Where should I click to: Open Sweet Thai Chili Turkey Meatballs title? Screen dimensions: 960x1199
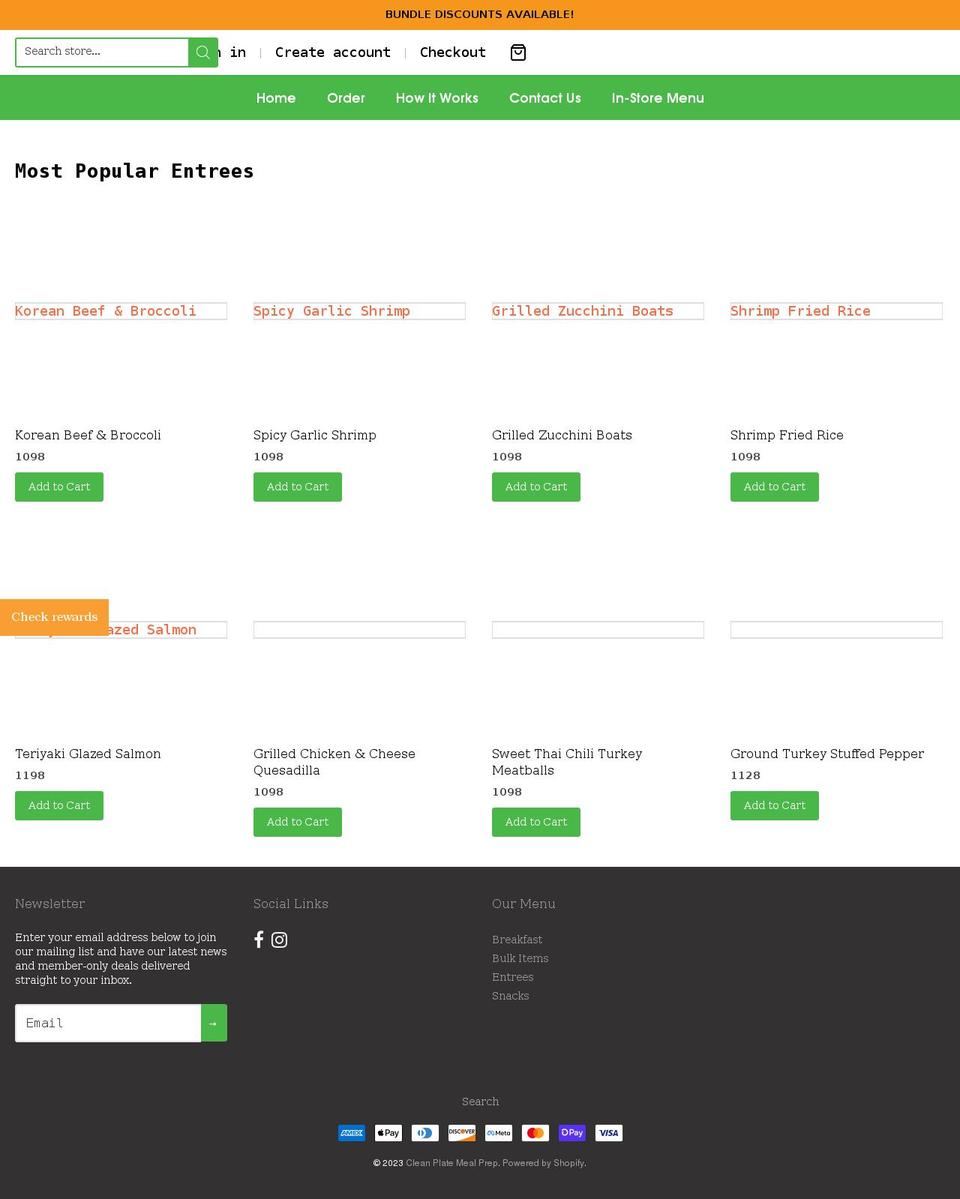[x=567, y=762]
